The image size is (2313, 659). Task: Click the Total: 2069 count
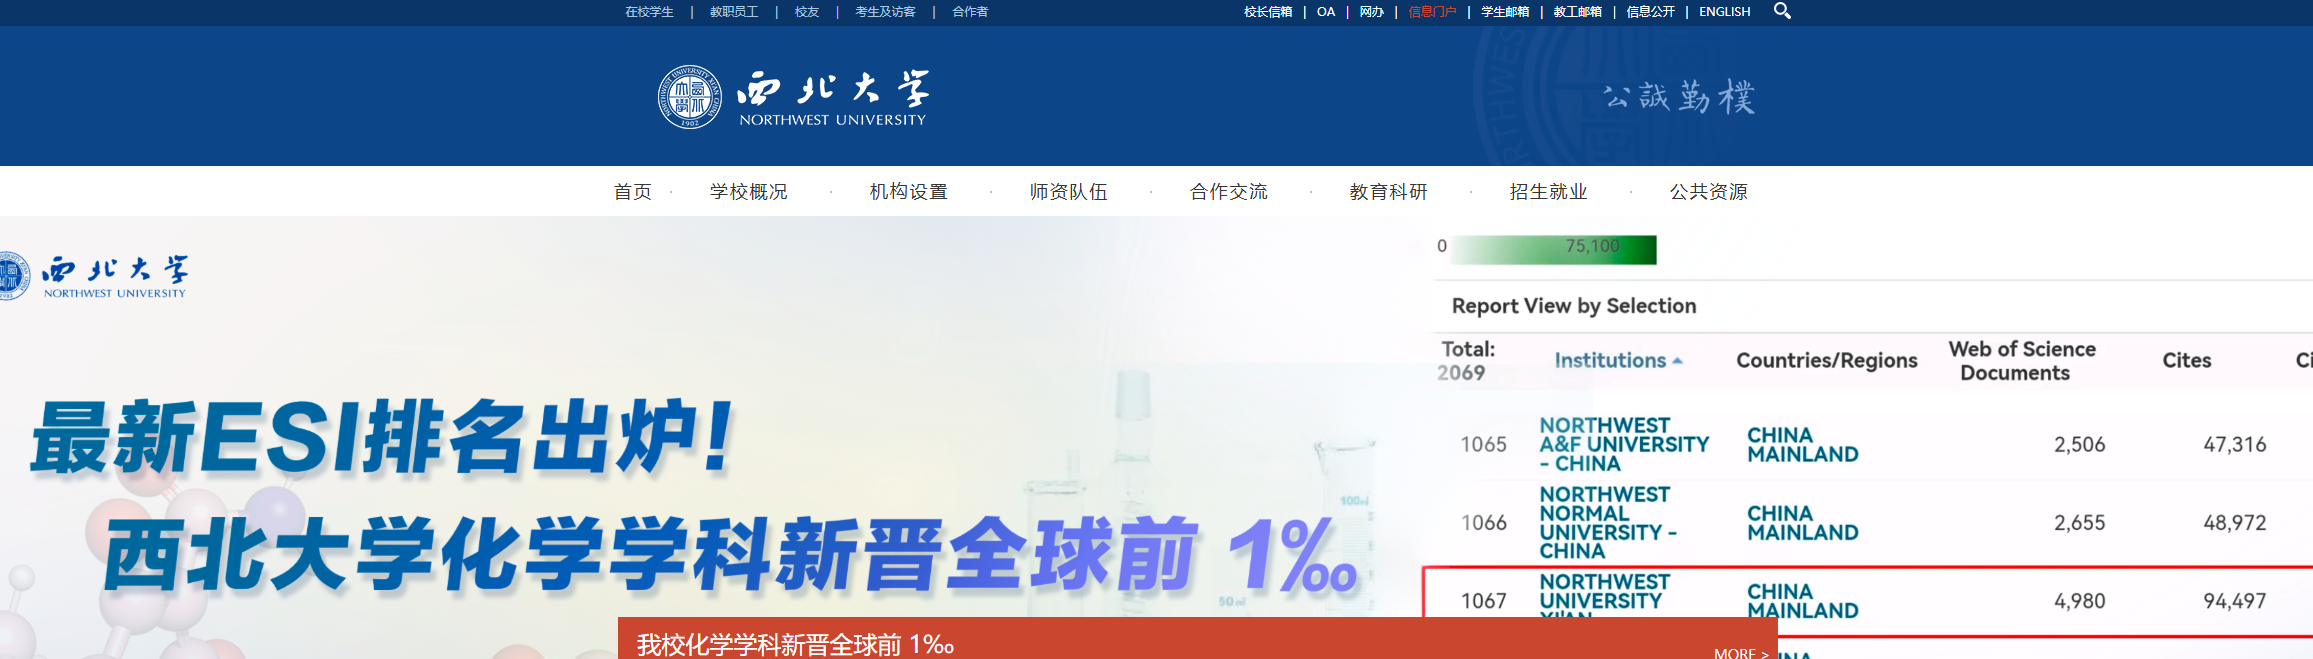click(x=1467, y=361)
